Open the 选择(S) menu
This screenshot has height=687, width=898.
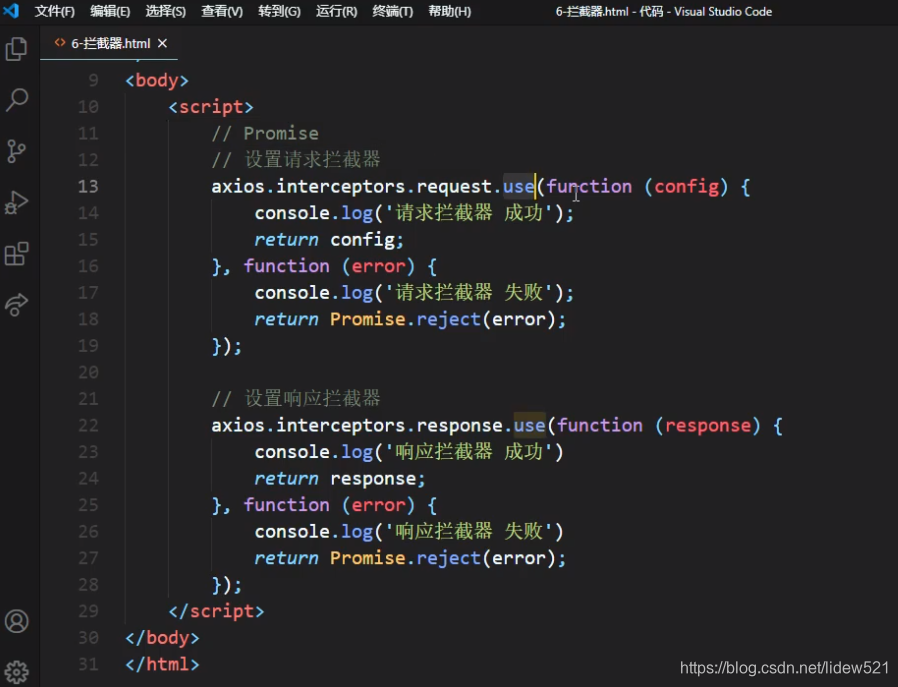pyautogui.click(x=166, y=11)
